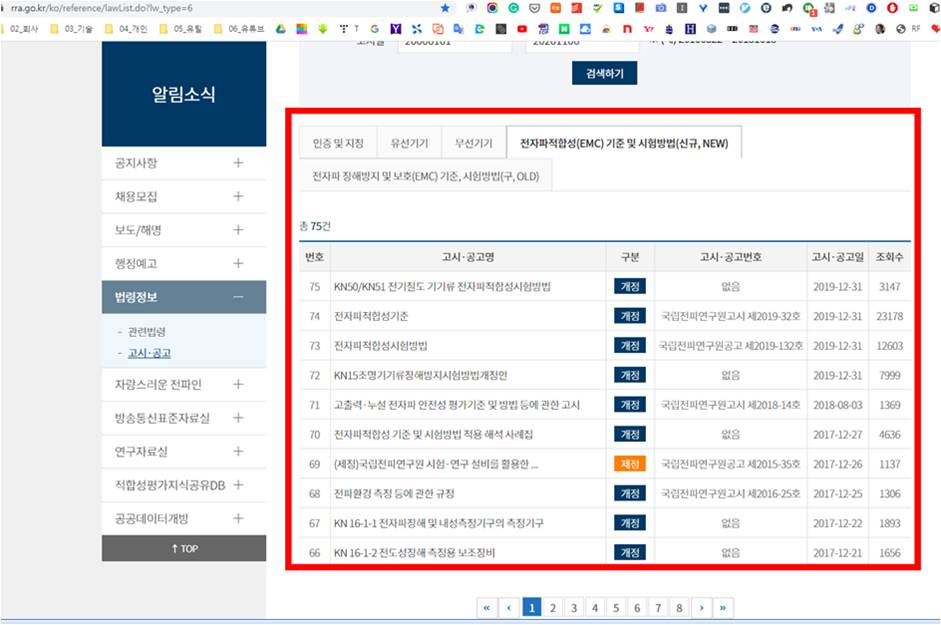Switch to the 인증 및 지정 tab
The width and height of the screenshot is (941, 625).
pos(338,143)
